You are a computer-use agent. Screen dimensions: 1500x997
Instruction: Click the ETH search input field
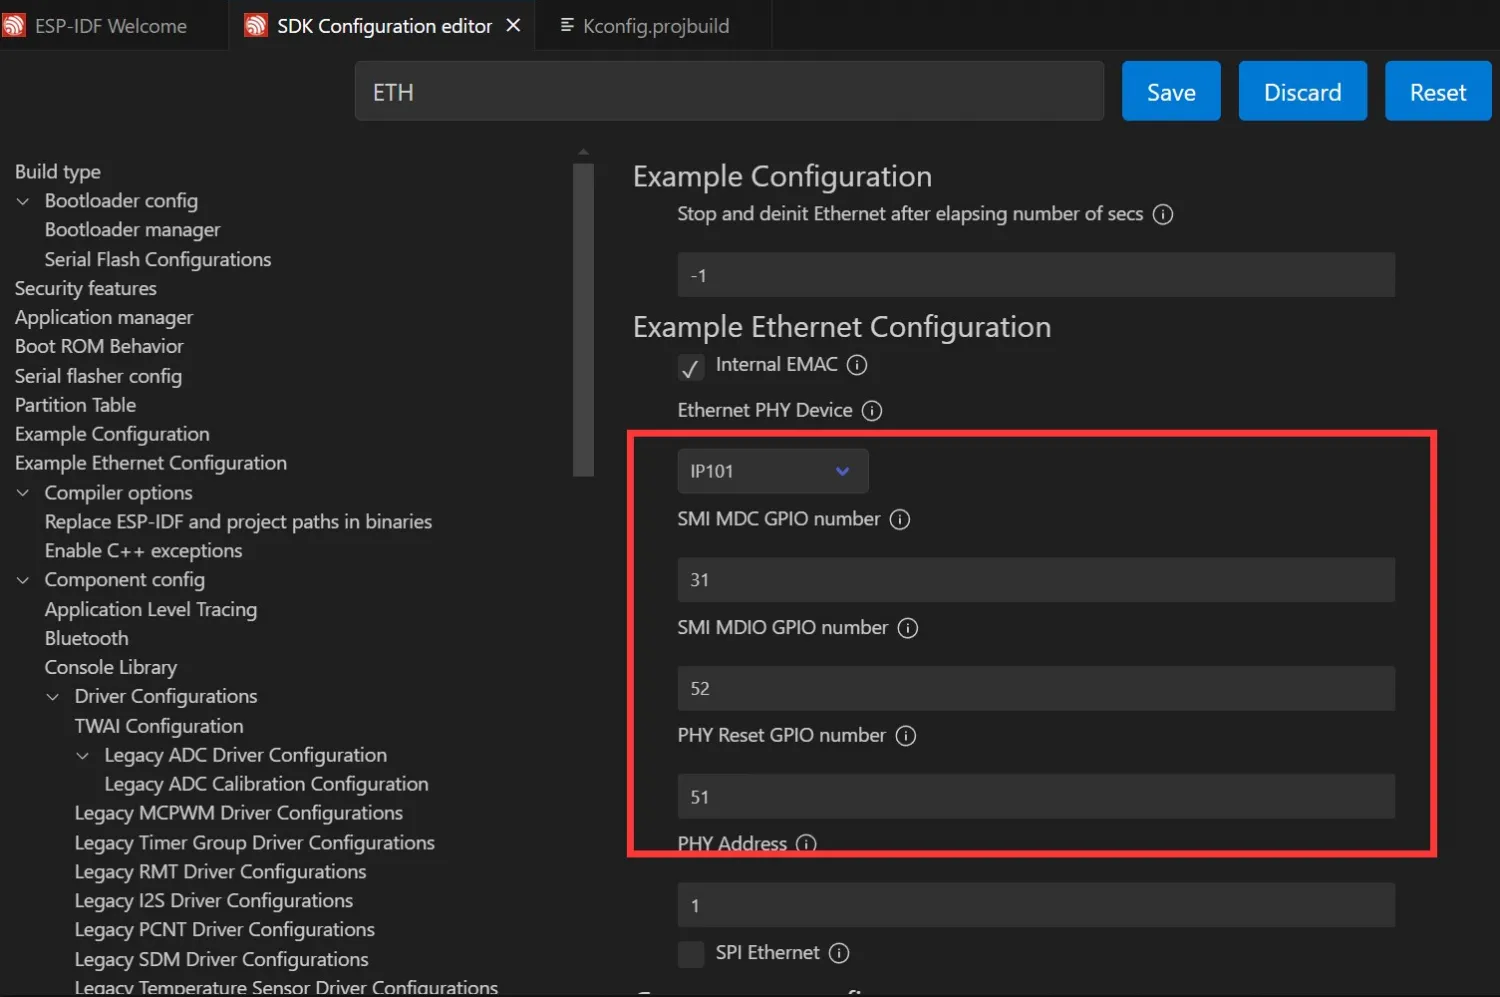(x=729, y=91)
